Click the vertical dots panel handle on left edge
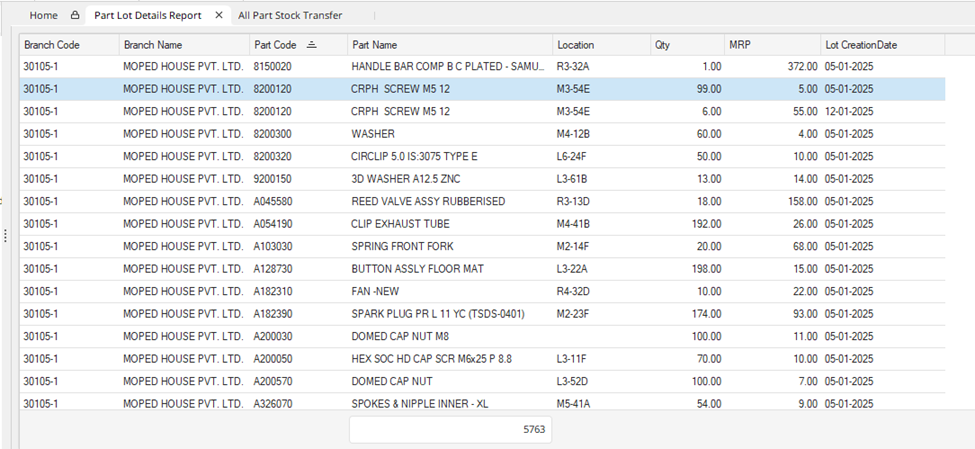This screenshot has width=975, height=449. point(5,236)
